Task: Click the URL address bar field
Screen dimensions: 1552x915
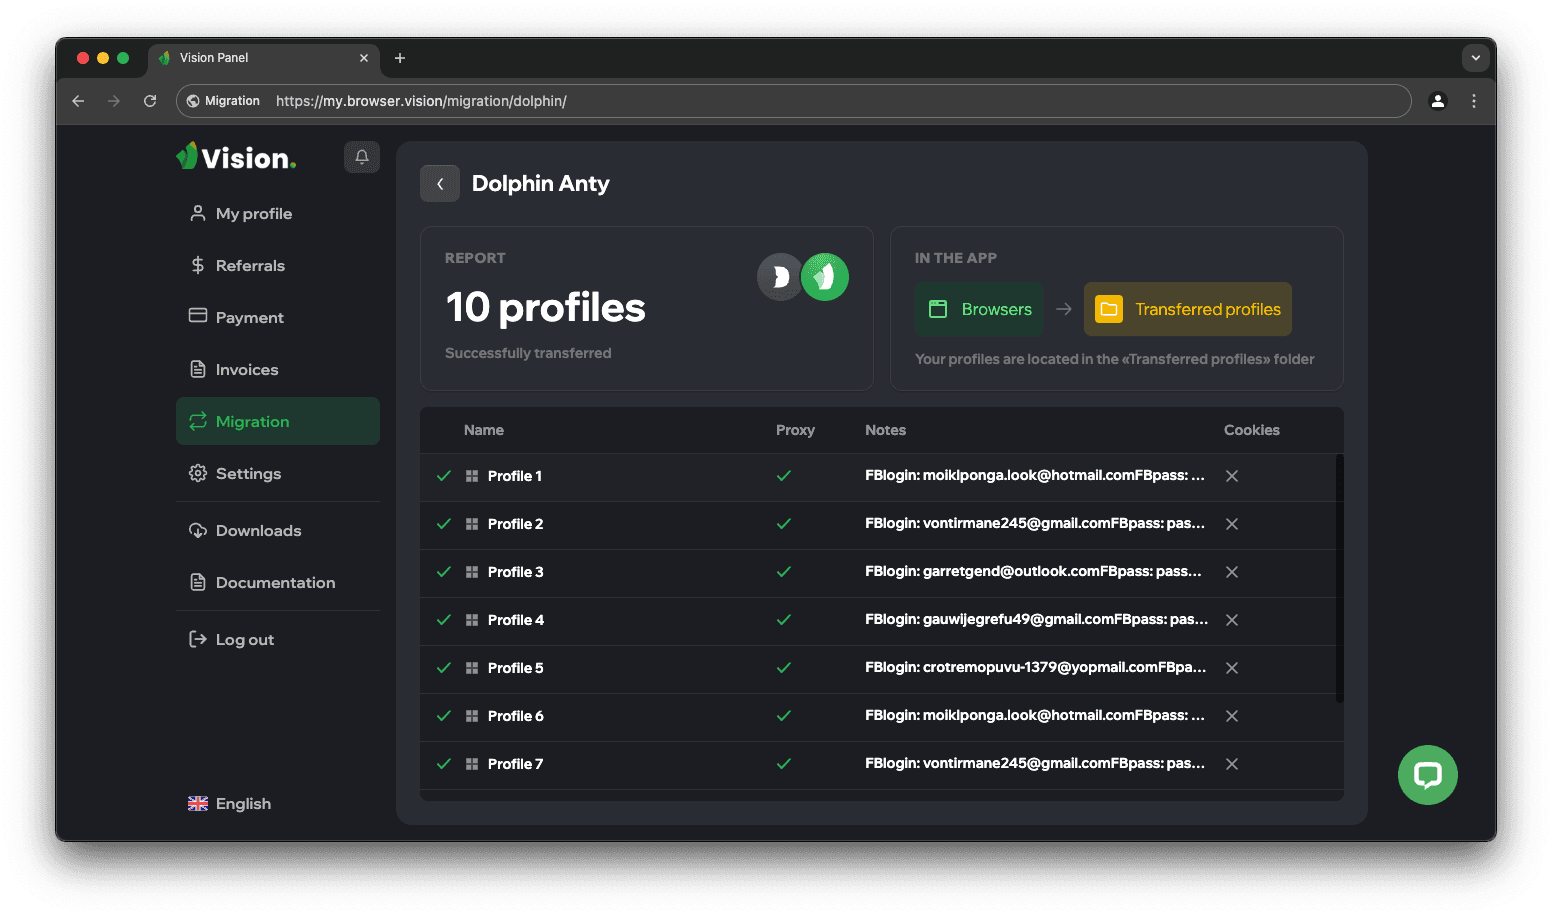Action: 800,101
